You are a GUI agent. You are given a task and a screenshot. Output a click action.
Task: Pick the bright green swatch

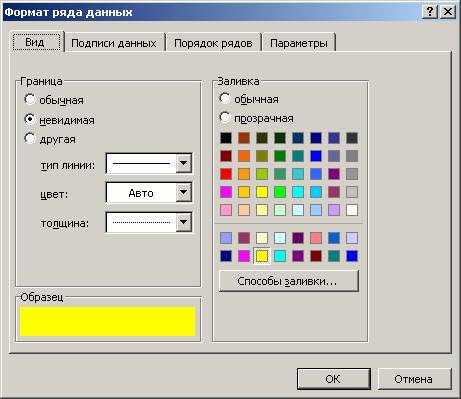click(280, 192)
